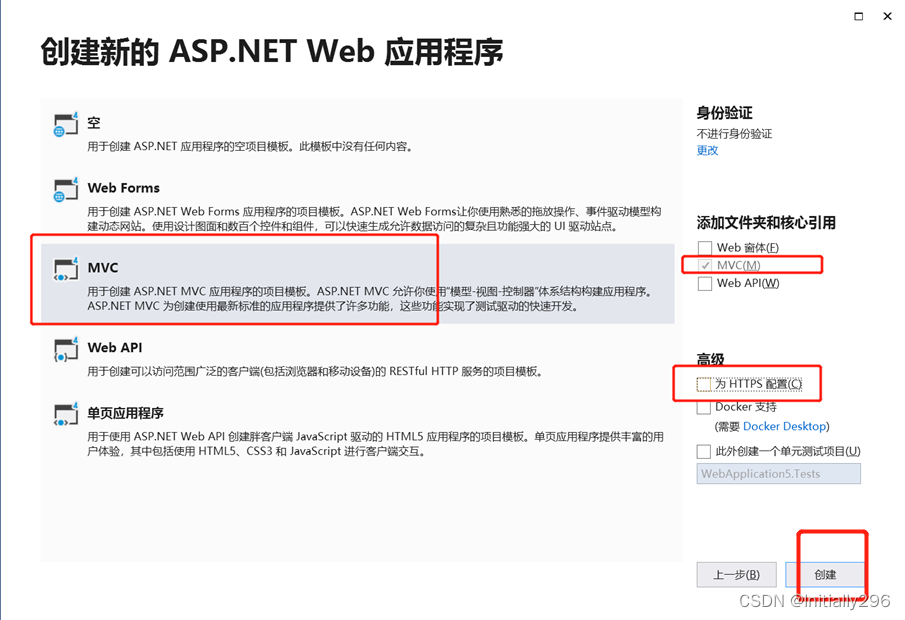The image size is (905, 620).
Task: Click the Web API RESTful HTTP description text
Action: pos(316,371)
